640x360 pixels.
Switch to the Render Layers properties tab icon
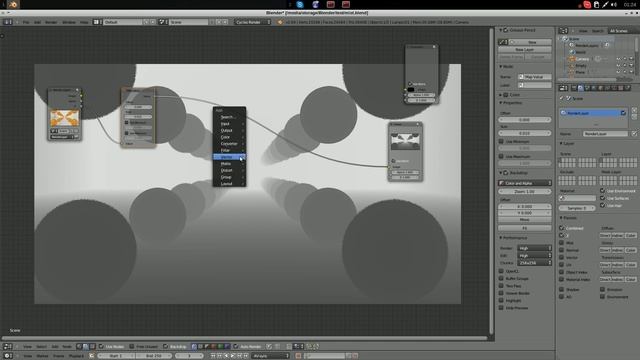pos(581,88)
